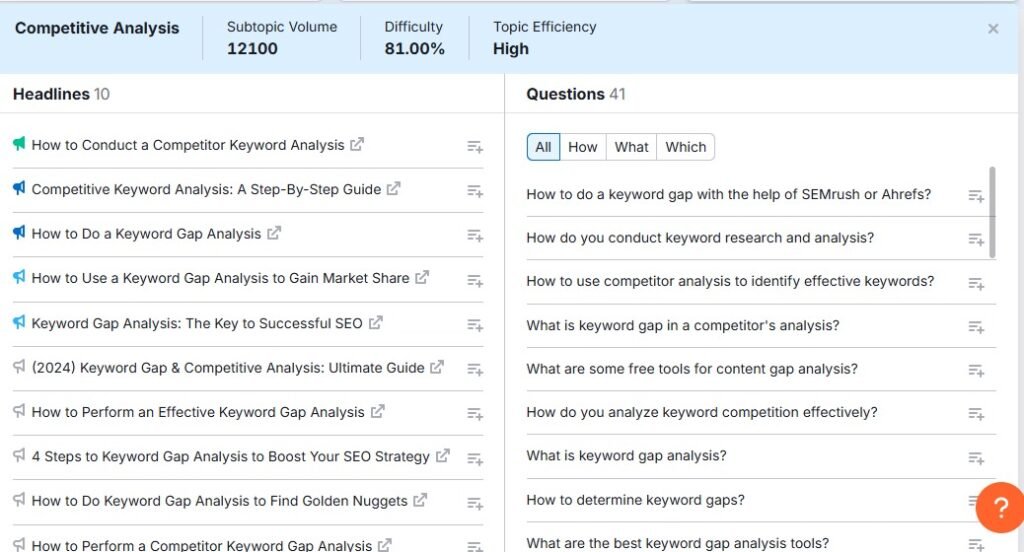1024x552 pixels.
Task: Filter questions by Which
Action: tap(686, 147)
